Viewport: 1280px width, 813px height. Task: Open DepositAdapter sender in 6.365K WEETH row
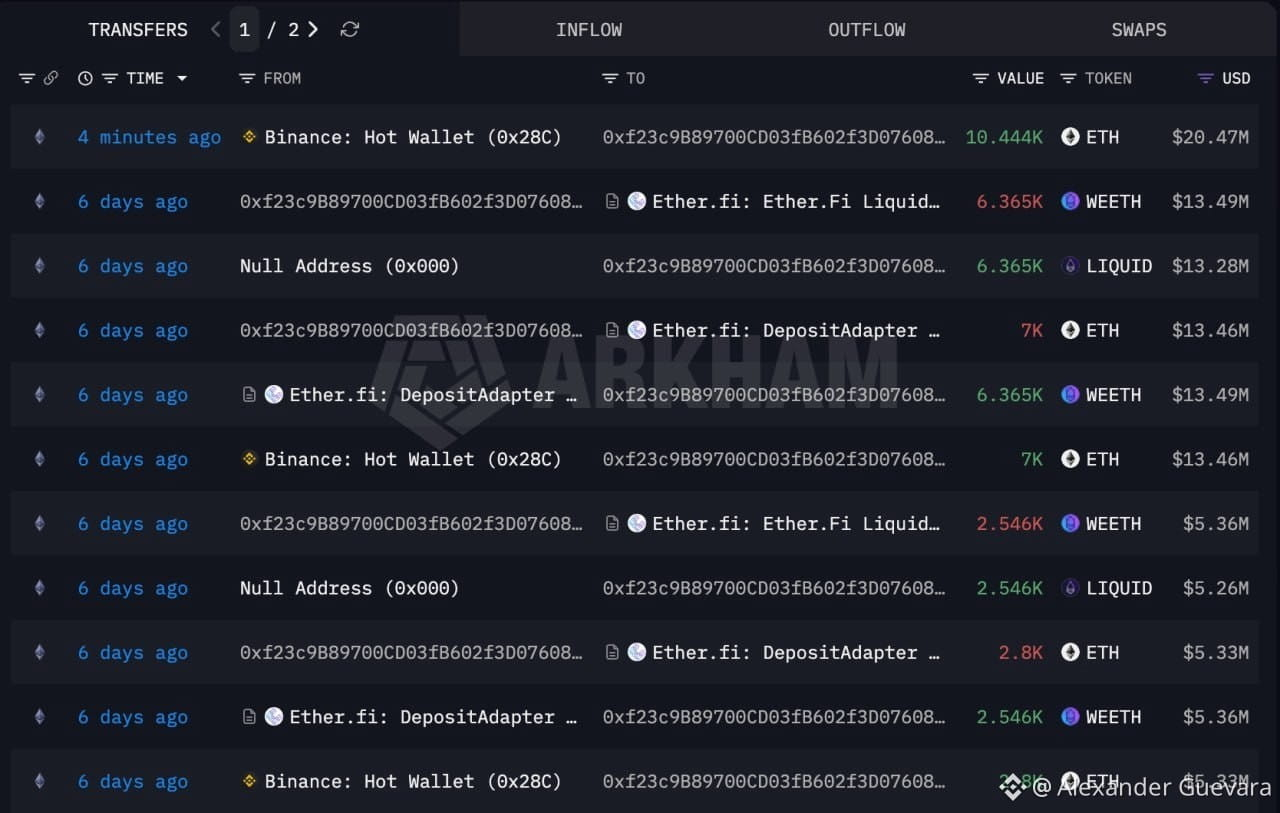(x=433, y=395)
